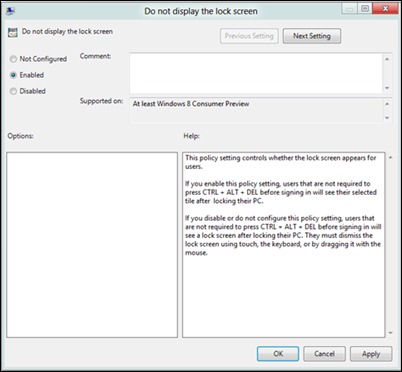Click the Help pane scroll up arrow
Image resolution: width=402 pixels, height=372 pixels.
390,157
